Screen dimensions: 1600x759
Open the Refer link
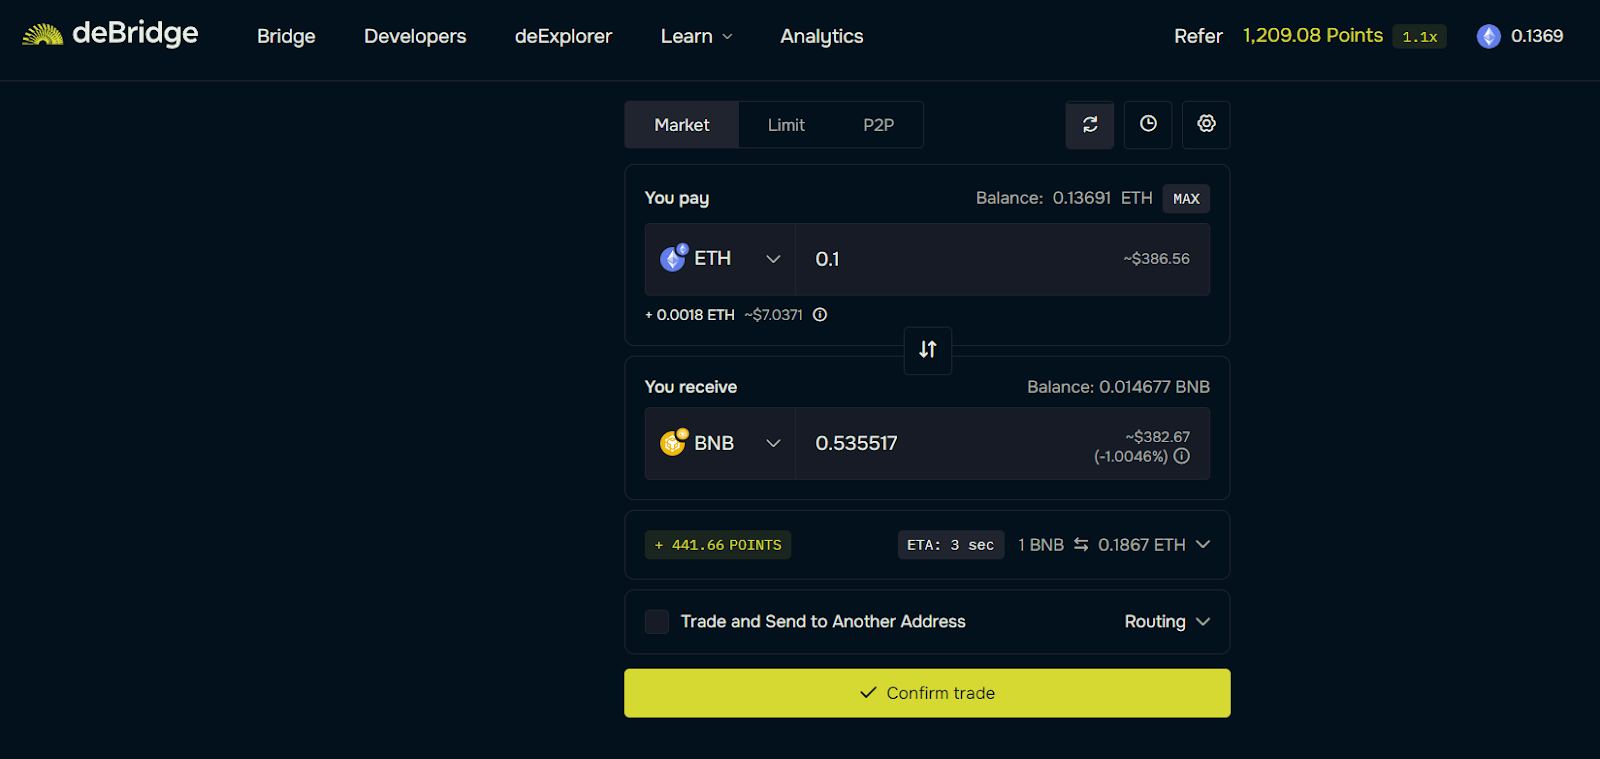click(x=1198, y=36)
